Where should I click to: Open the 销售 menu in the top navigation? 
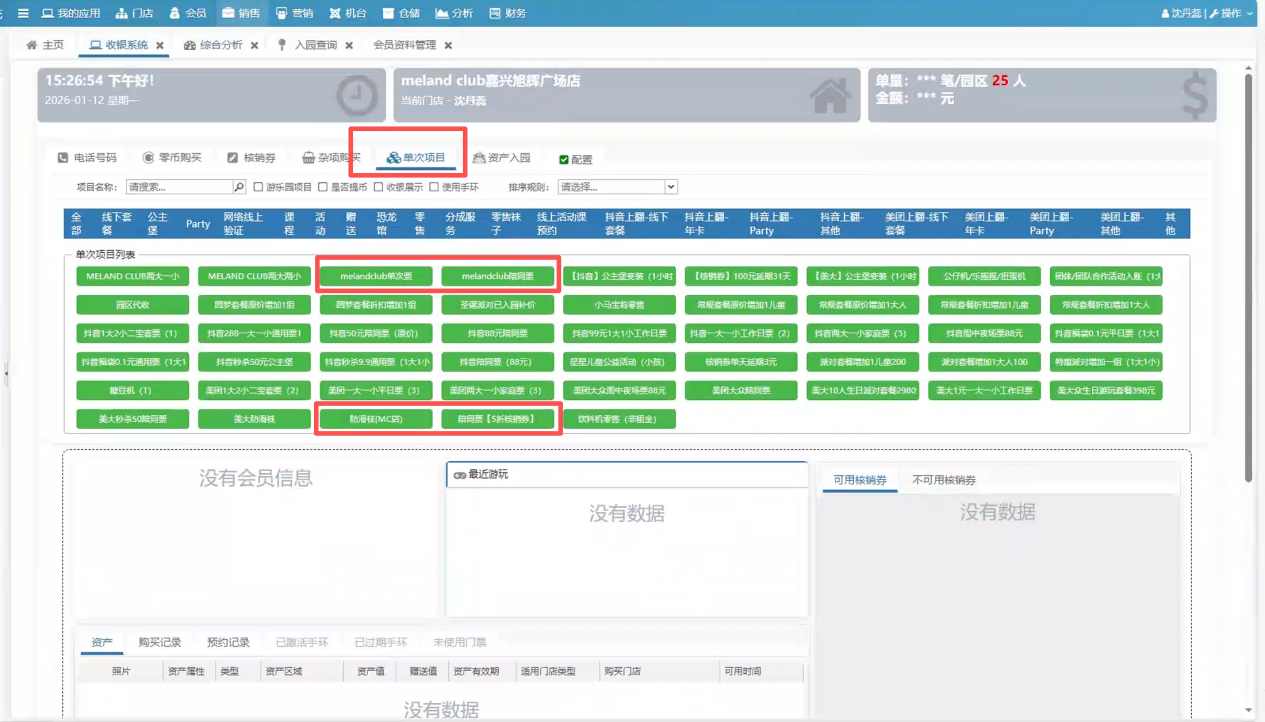click(x=241, y=13)
